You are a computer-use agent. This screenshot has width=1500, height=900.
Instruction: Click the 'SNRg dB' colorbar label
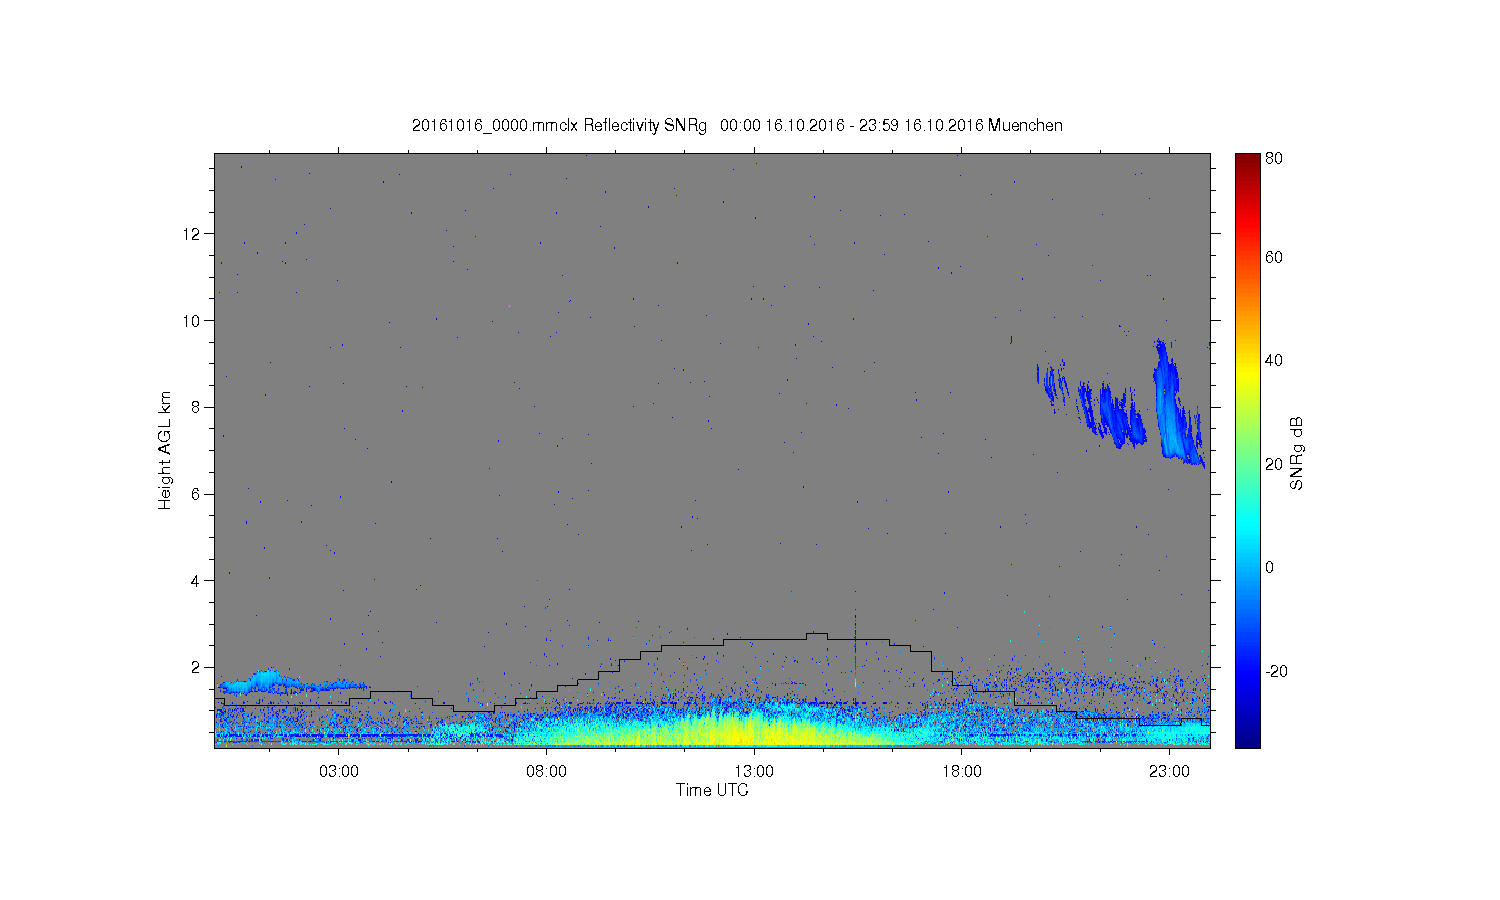coord(1296,453)
